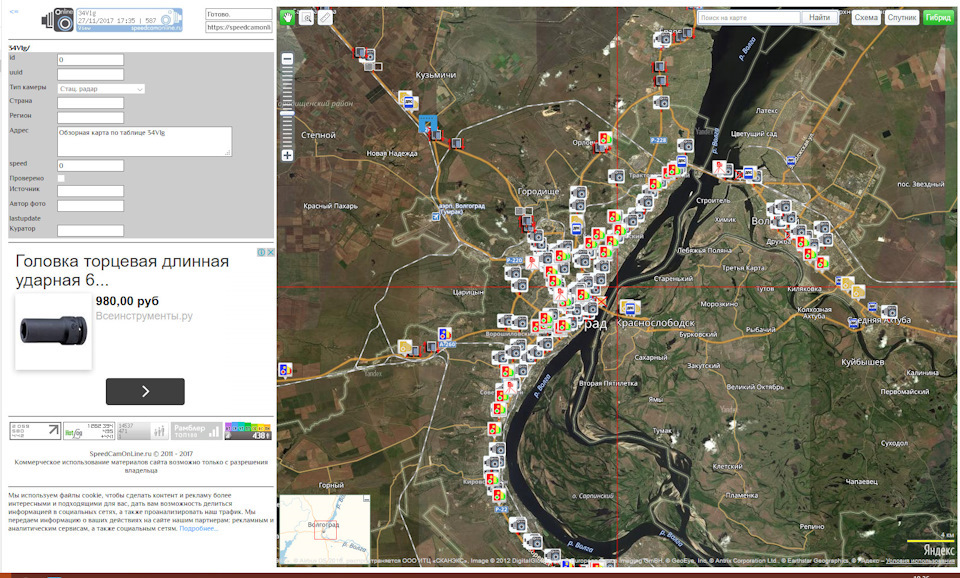Select the ruler distance measurement tool
The height and width of the screenshot is (578, 960).
[325, 17]
